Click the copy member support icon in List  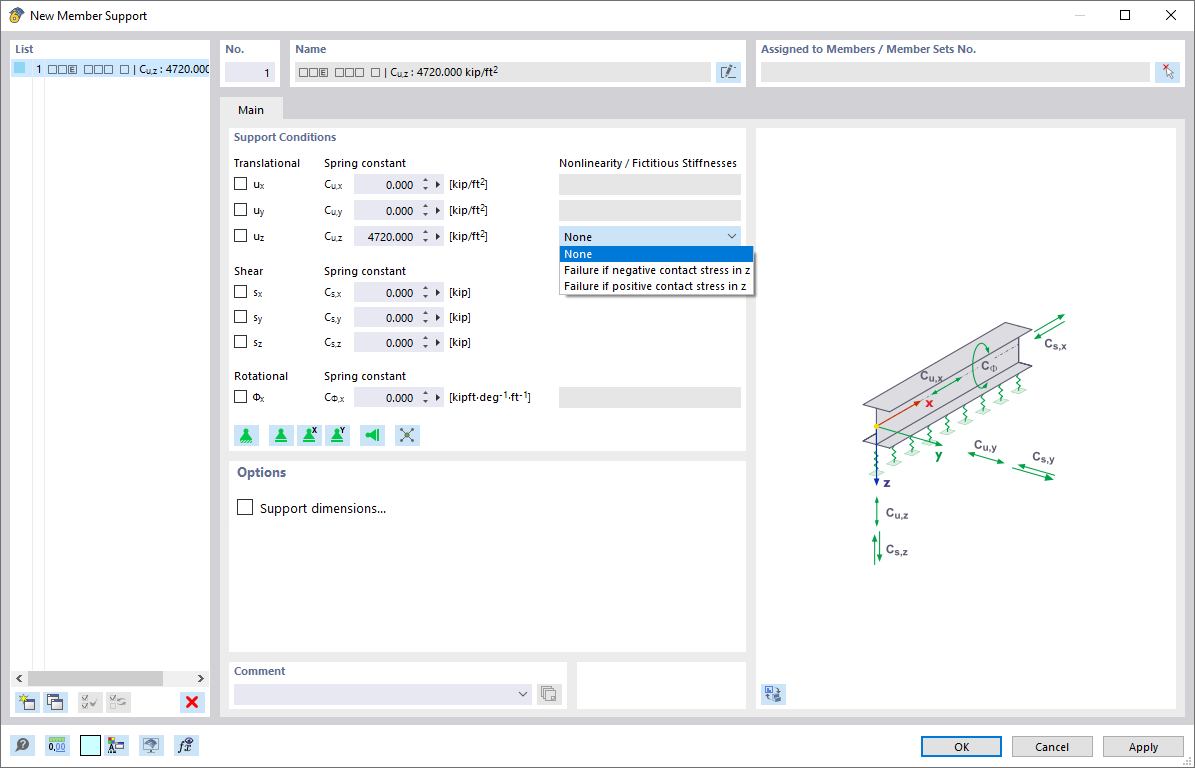[x=56, y=702]
